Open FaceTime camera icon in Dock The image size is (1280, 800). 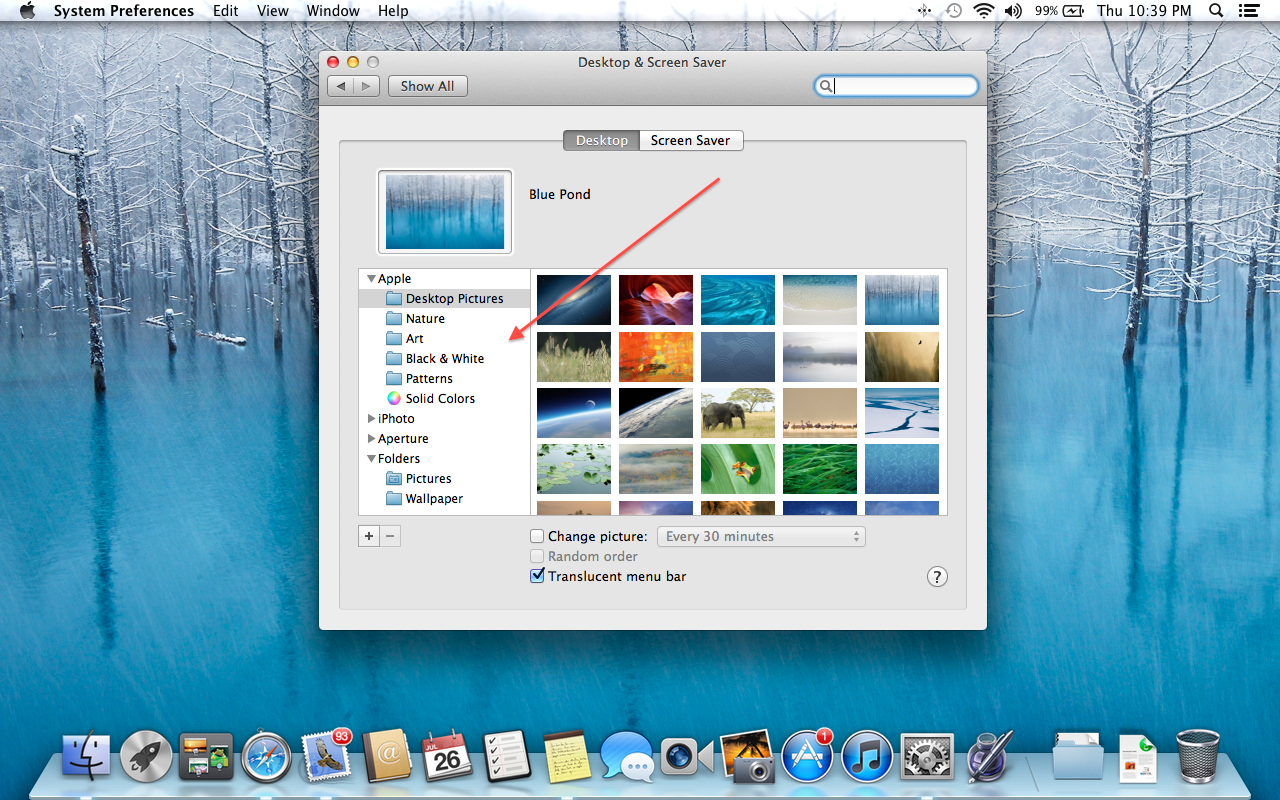pos(687,757)
